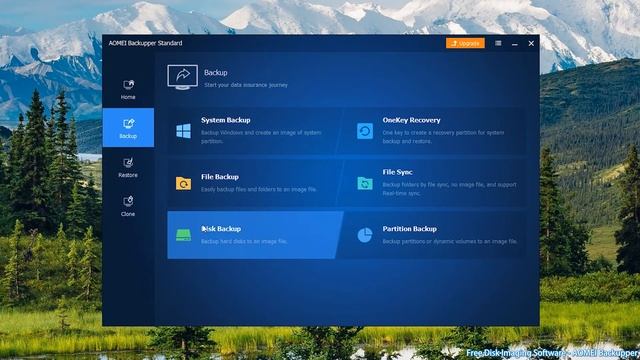Choose the Partition Backup title
Image resolution: width=640 pixels, height=360 pixels.
click(409, 229)
